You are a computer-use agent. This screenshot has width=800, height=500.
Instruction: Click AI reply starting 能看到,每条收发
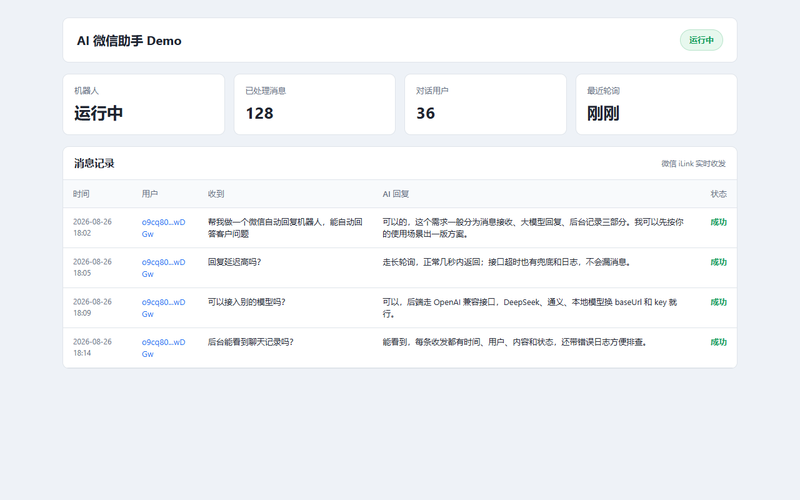pyautogui.click(x=515, y=342)
